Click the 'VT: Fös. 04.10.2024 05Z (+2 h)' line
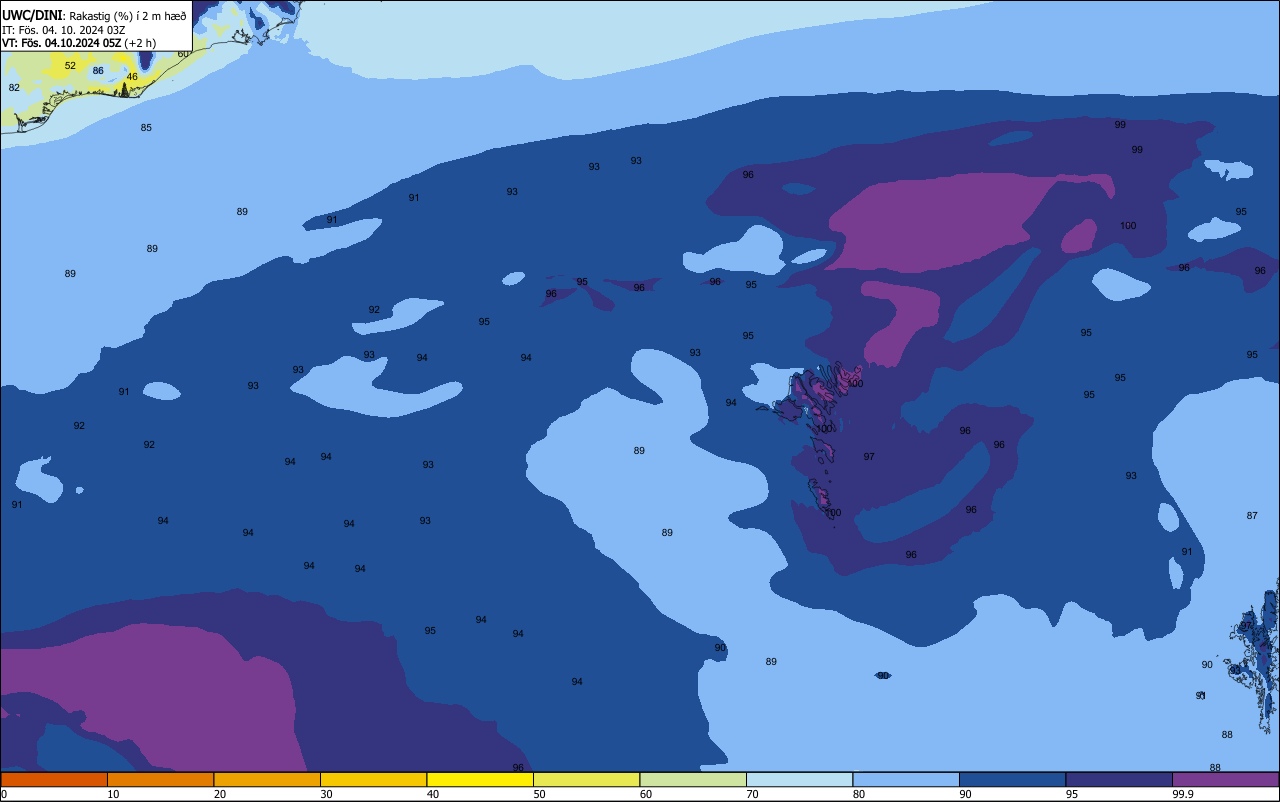 click(x=79, y=43)
